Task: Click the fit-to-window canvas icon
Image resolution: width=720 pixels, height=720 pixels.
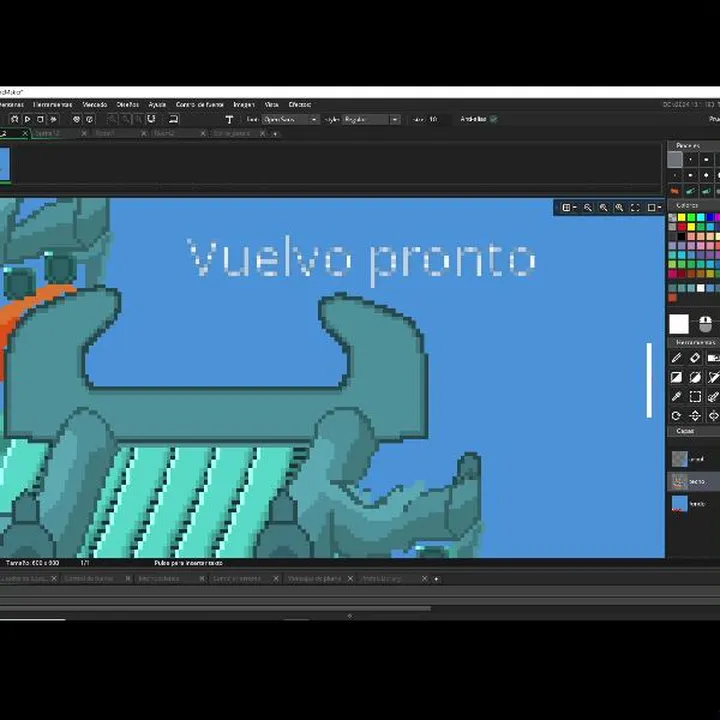Action: [x=635, y=208]
